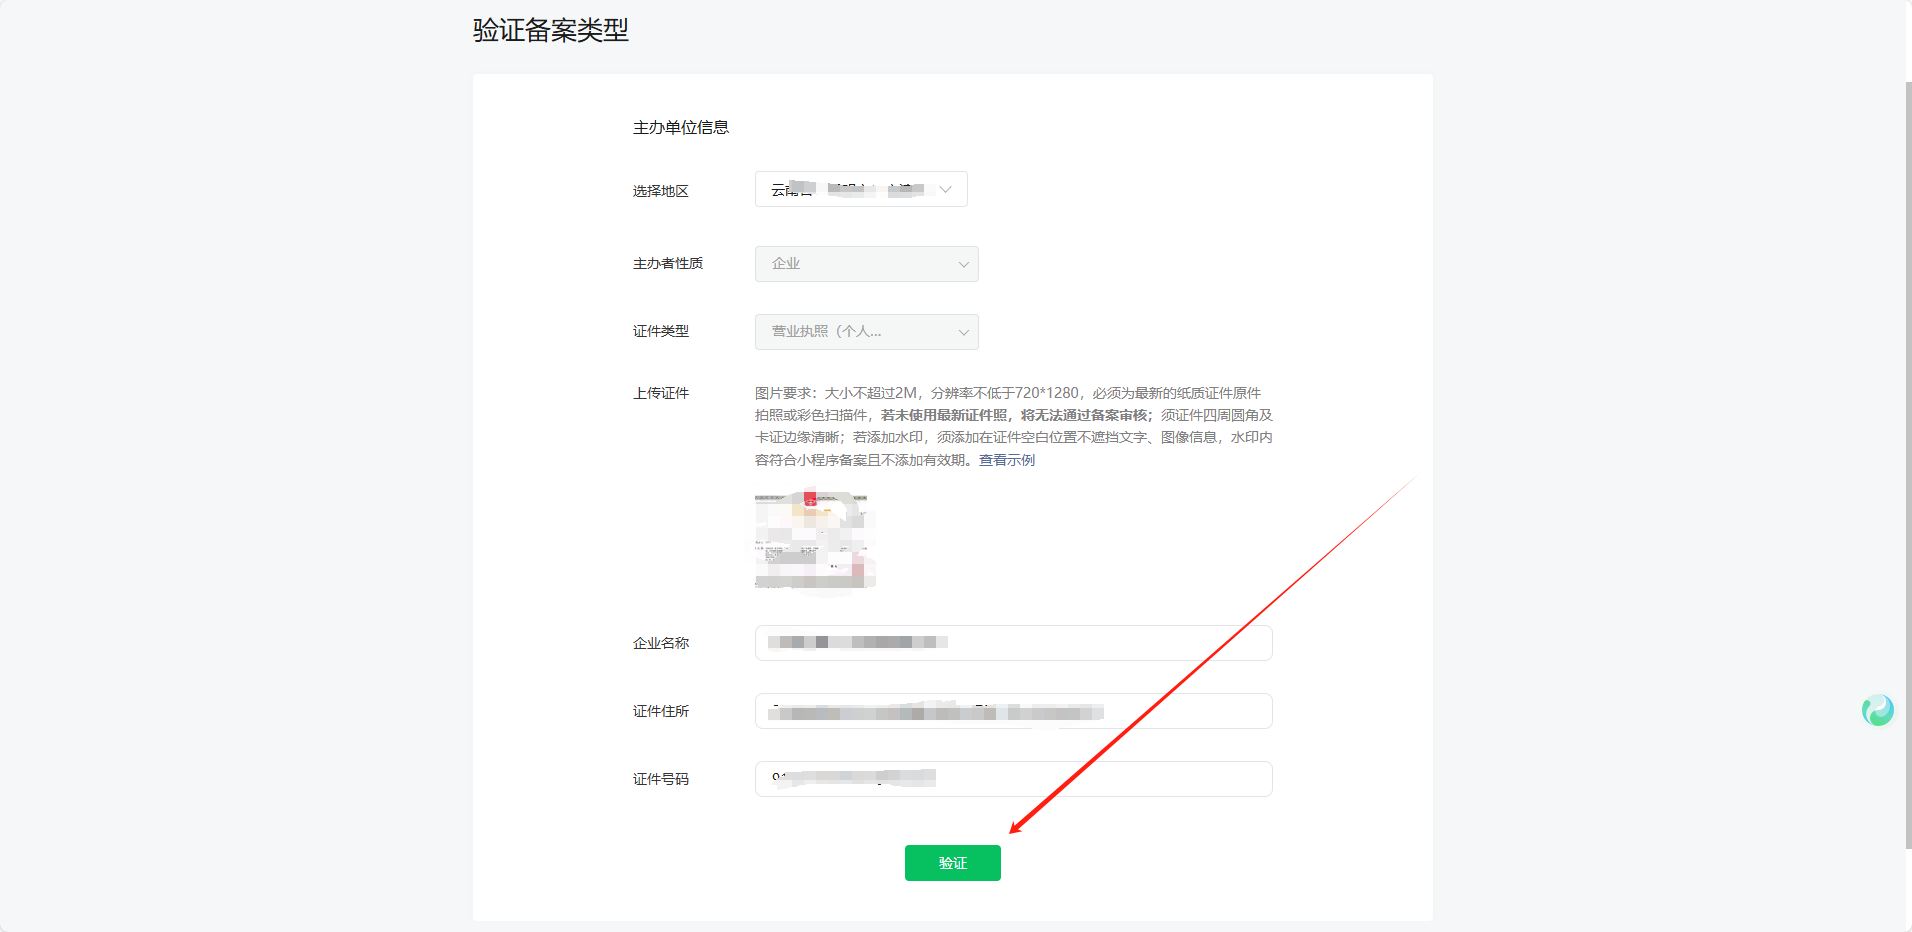
Task: Expand the 主办者性质 dropdown
Action: 866,263
